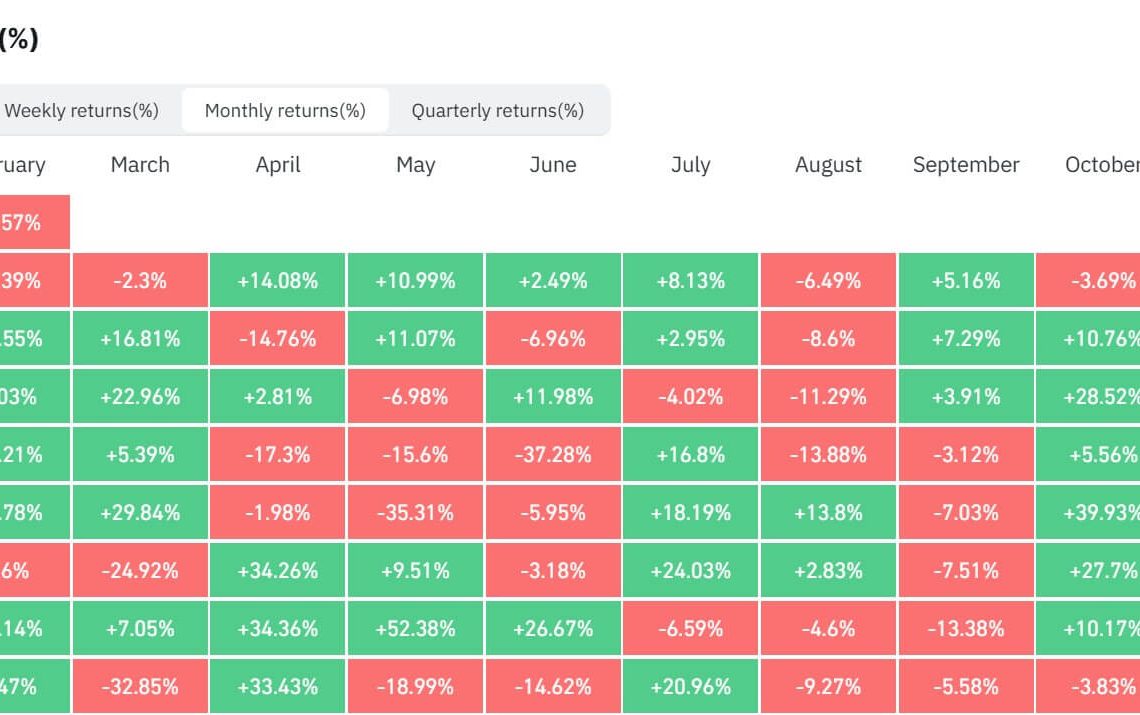Click the +22.96% March cell
Screen dimensions: 1140x715
click(x=140, y=397)
